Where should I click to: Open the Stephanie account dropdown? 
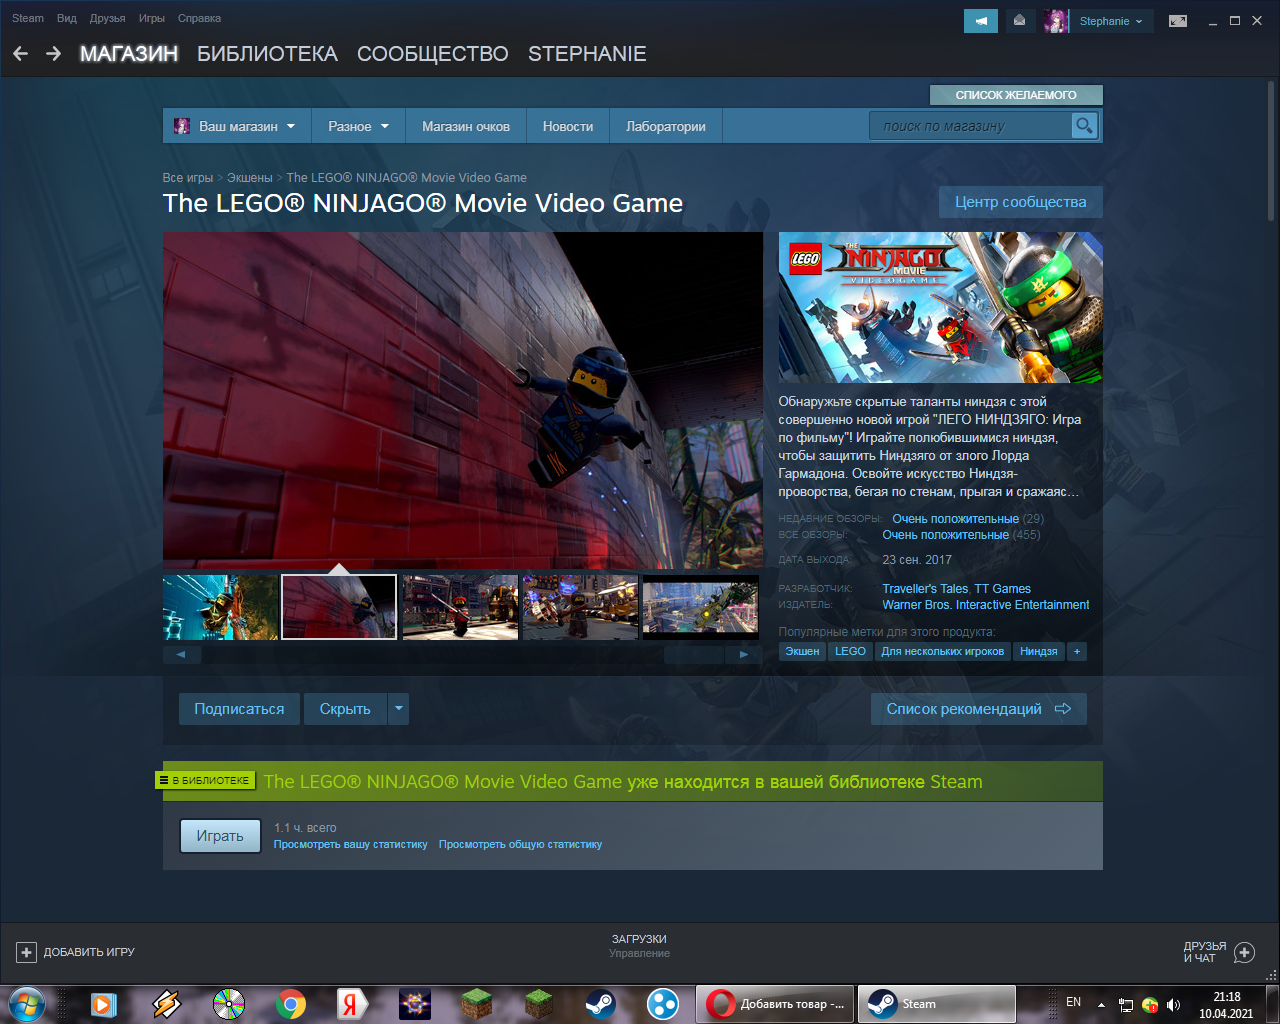[1111, 21]
